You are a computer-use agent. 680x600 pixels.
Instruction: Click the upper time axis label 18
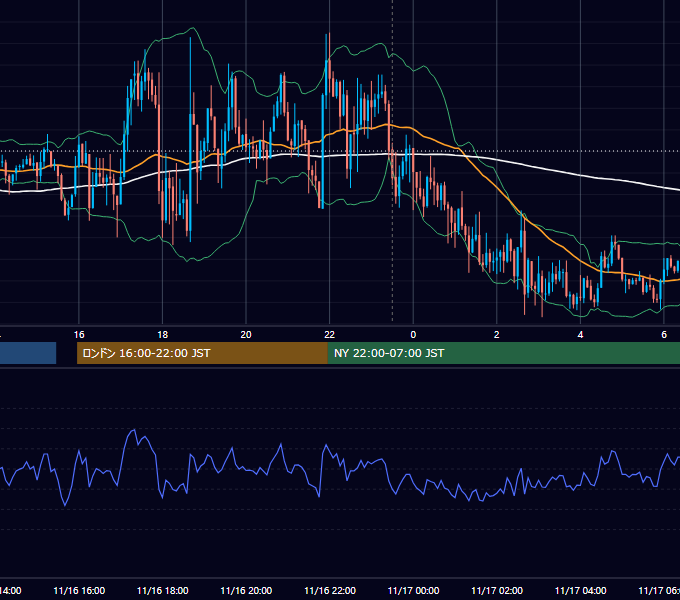click(163, 335)
